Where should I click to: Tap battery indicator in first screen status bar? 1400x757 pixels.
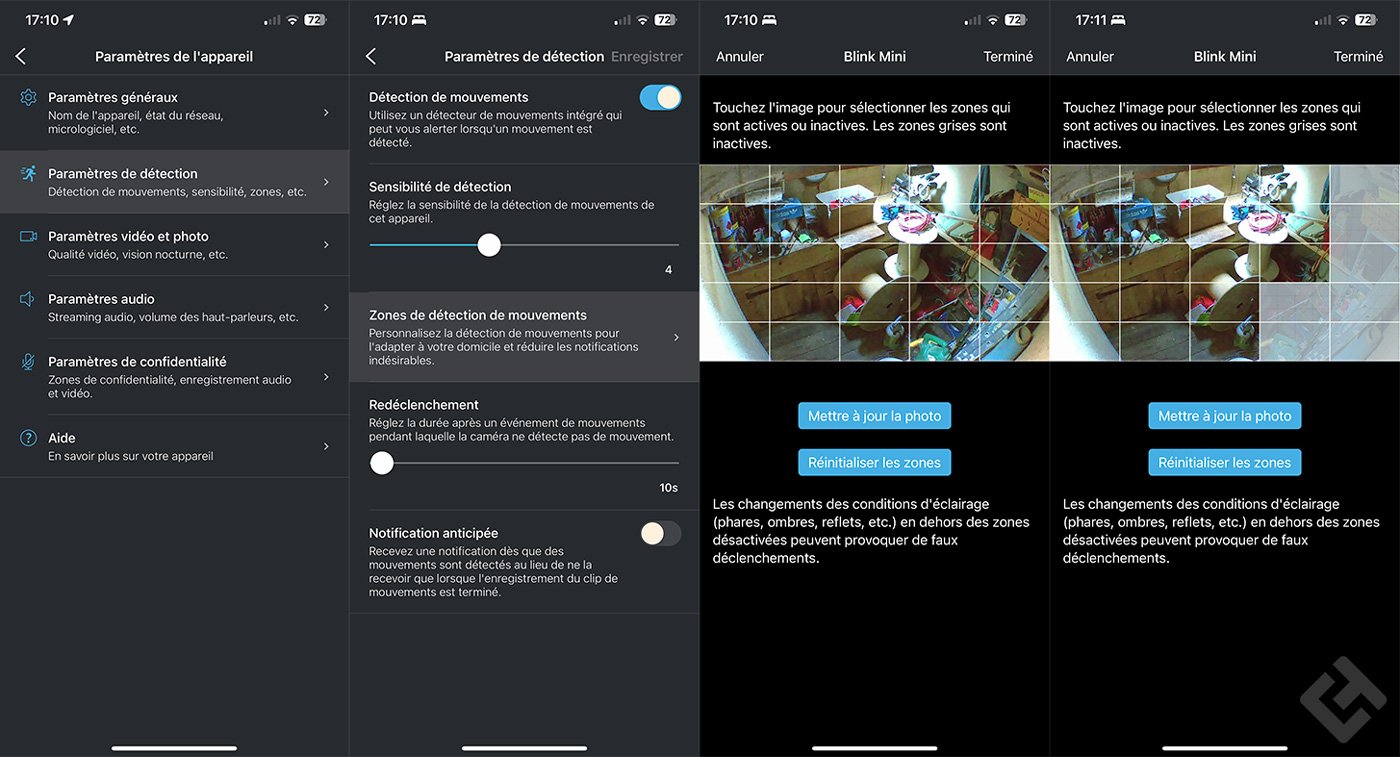[x=315, y=20]
